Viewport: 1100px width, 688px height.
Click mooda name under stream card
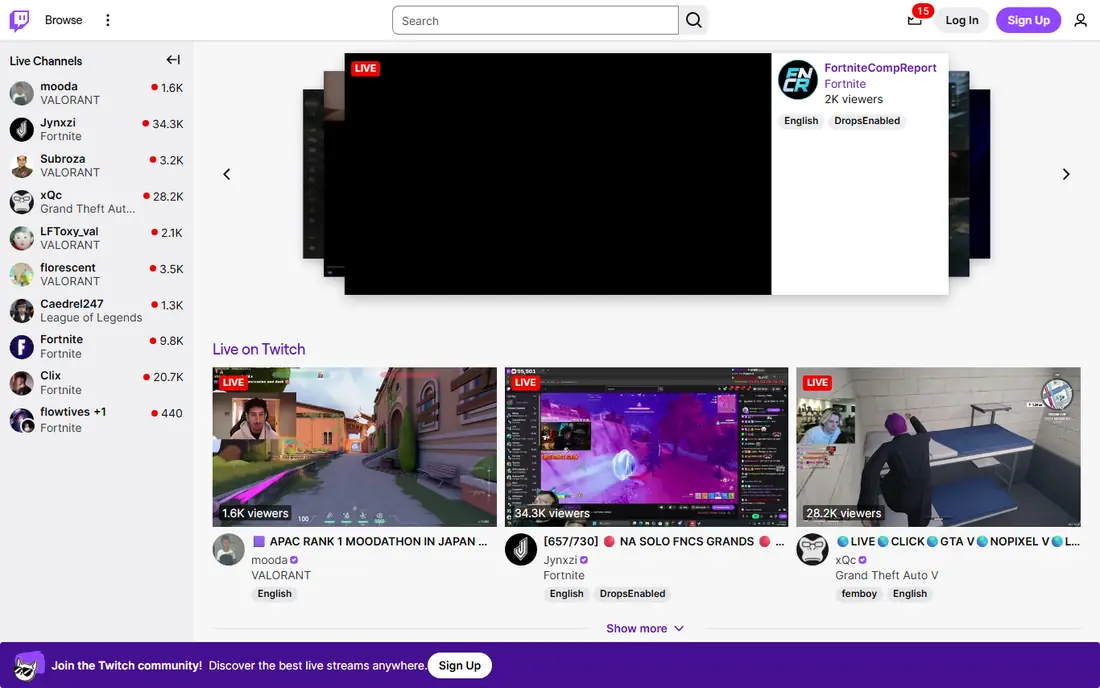[269, 560]
